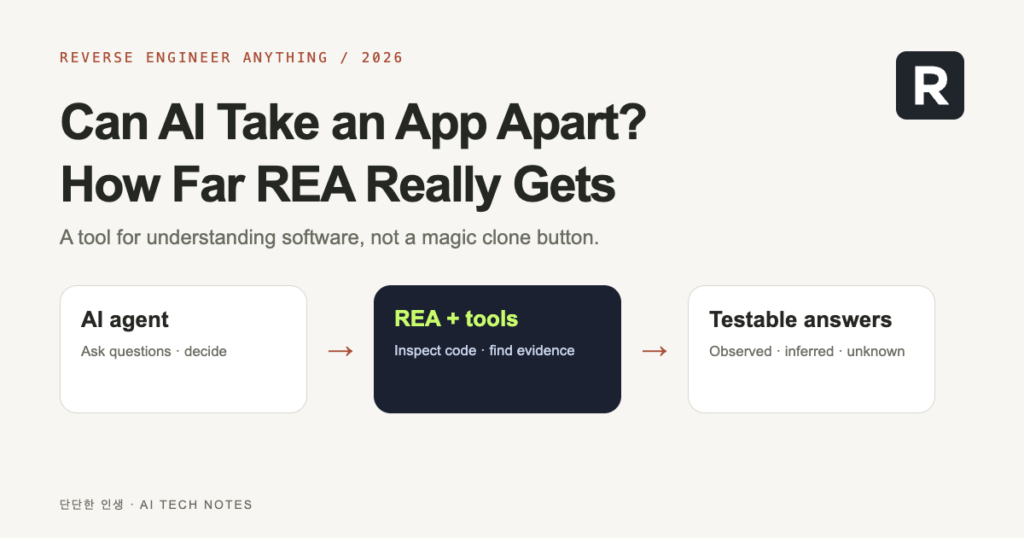The height and width of the screenshot is (538, 1024).
Task: Click the 'Ask questions · decide' caption
Action: [154, 351]
